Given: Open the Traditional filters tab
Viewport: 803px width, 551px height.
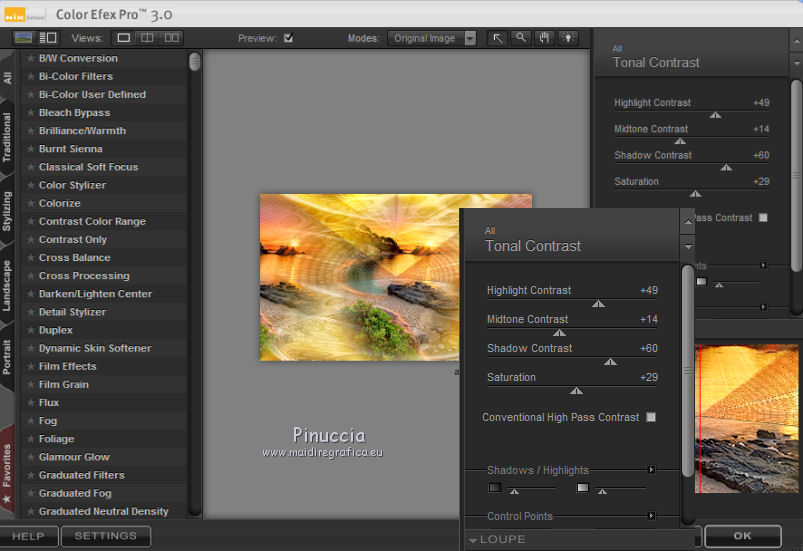Looking at the screenshot, I should (x=7, y=137).
